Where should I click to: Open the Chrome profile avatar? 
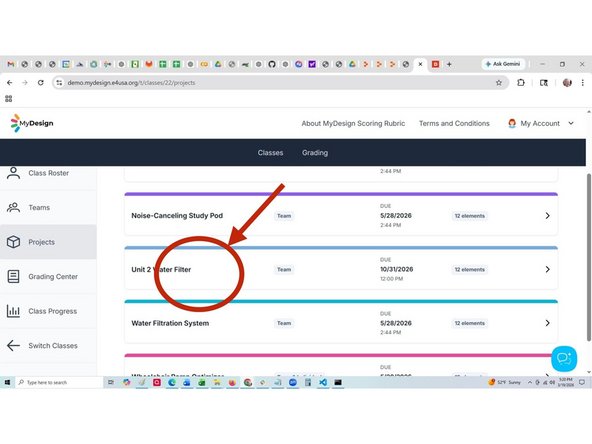click(567, 83)
